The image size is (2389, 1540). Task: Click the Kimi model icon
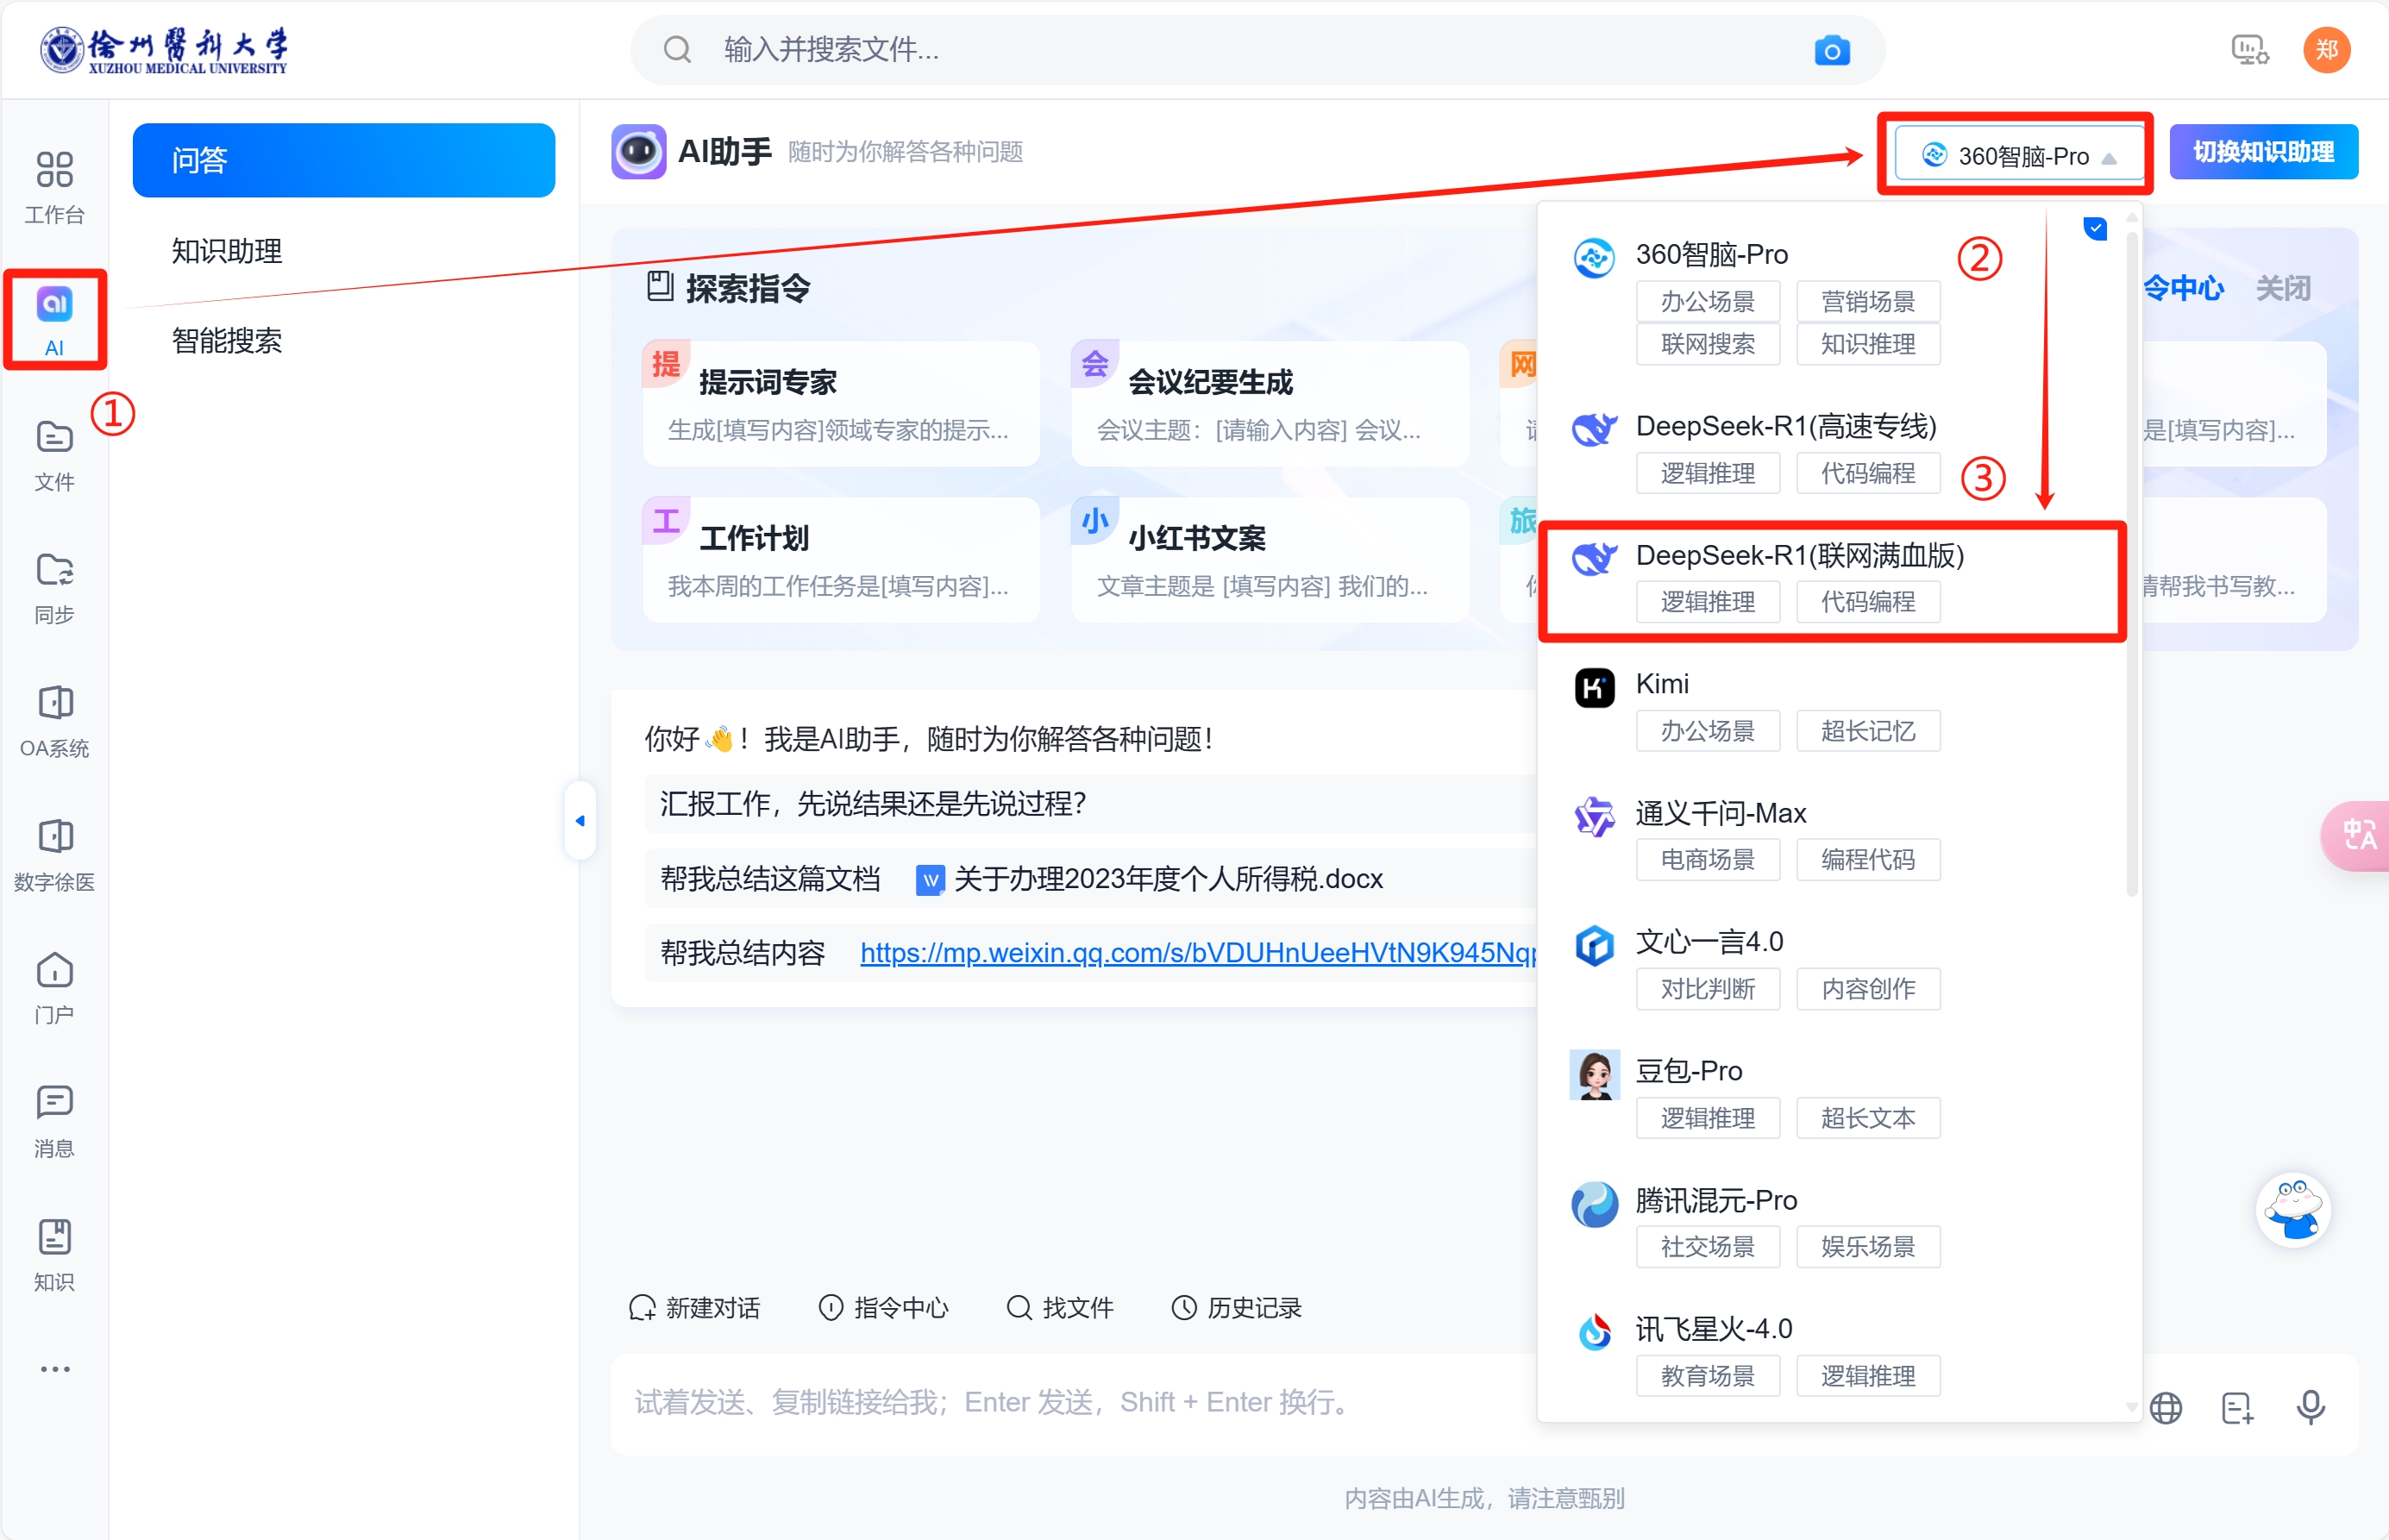point(1594,688)
